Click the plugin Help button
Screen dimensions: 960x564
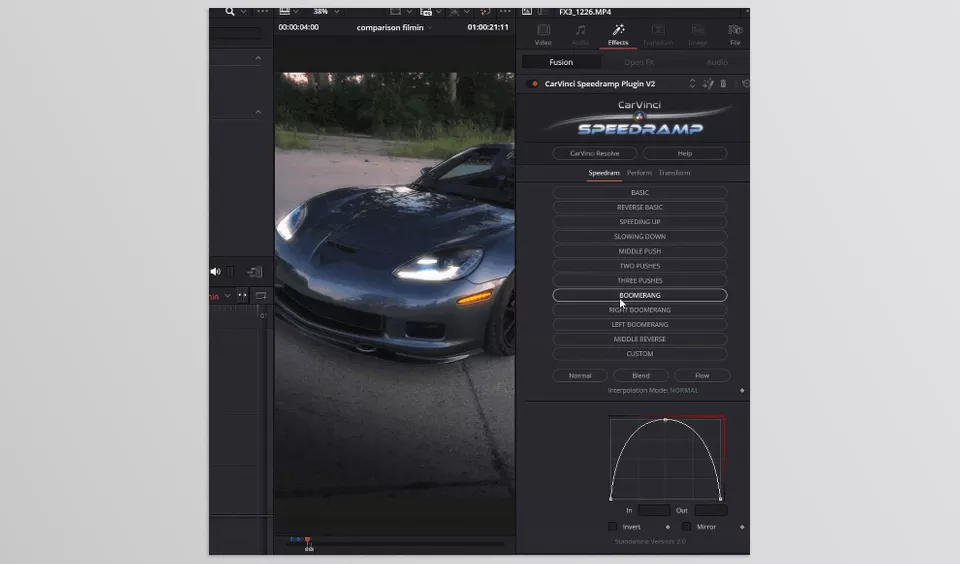coord(684,153)
